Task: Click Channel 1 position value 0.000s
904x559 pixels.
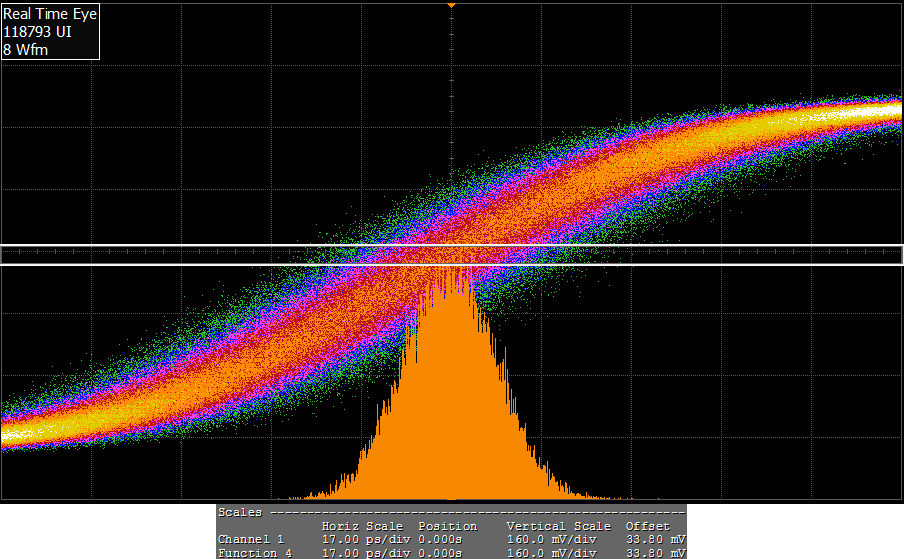Action: tap(440, 539)
